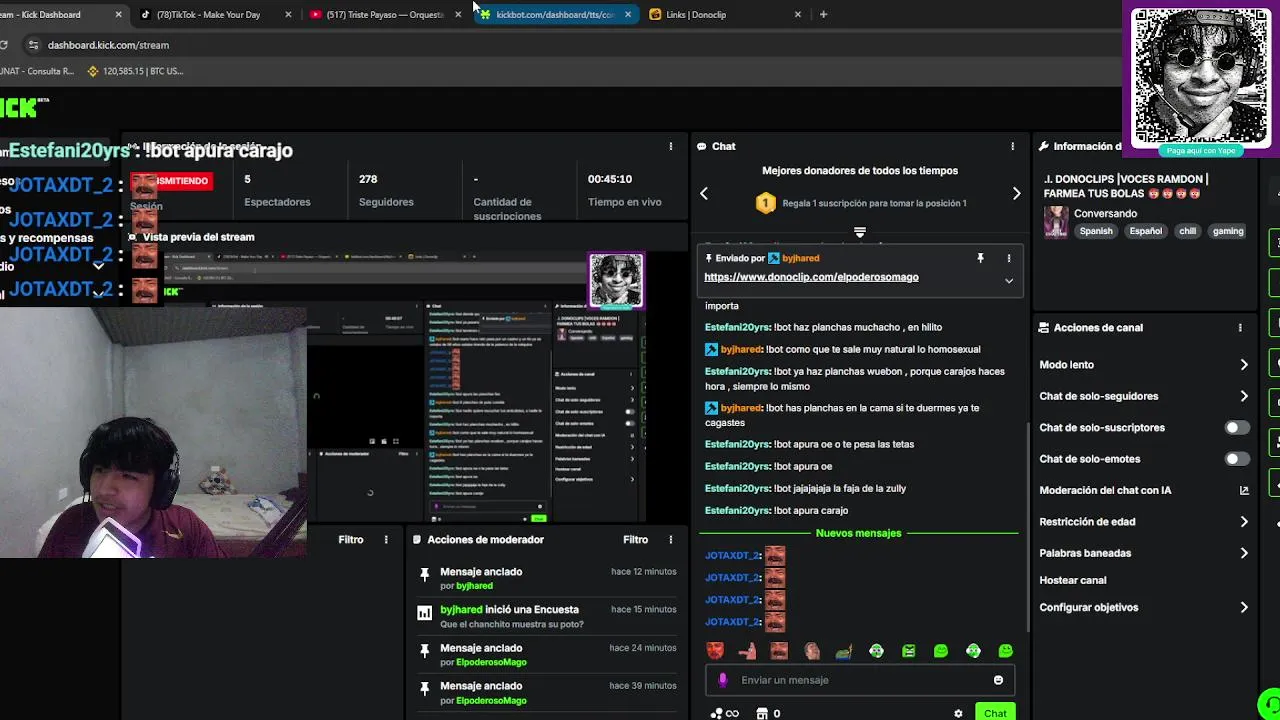
Task: Click the pin icon on the pinned message
Action: coord(980,258)
